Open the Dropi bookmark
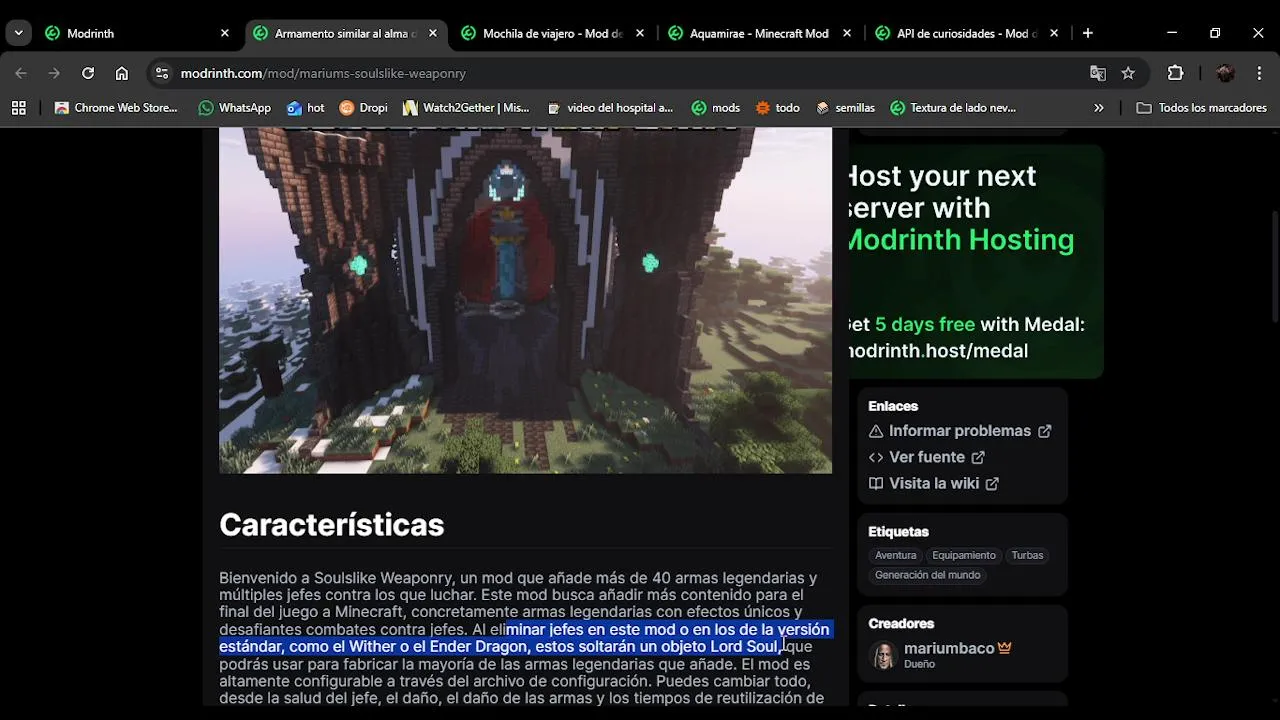This screenshot has height=720, width=1280. pos(363,108)
